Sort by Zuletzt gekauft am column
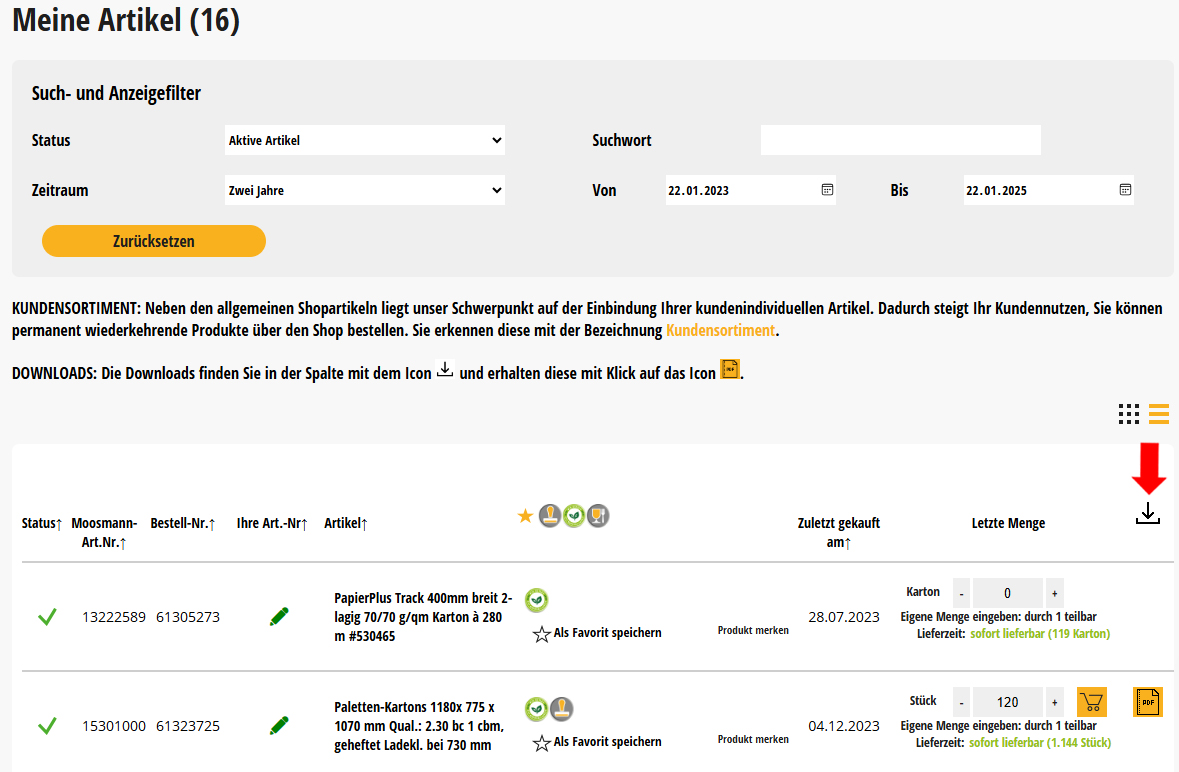 click(838, 533)
